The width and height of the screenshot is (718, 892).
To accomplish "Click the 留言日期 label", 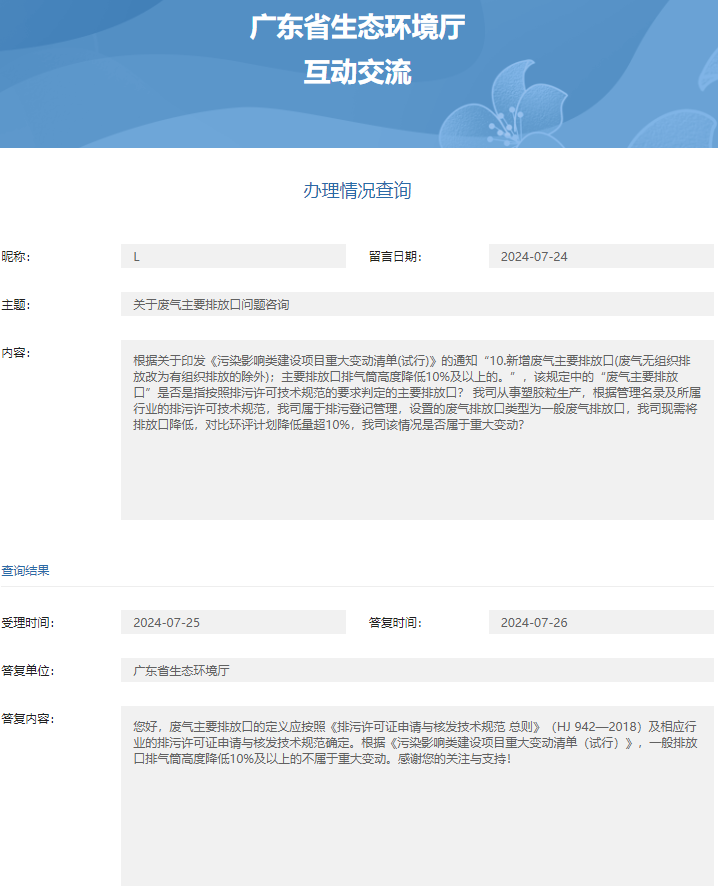I will coord(395,257).
